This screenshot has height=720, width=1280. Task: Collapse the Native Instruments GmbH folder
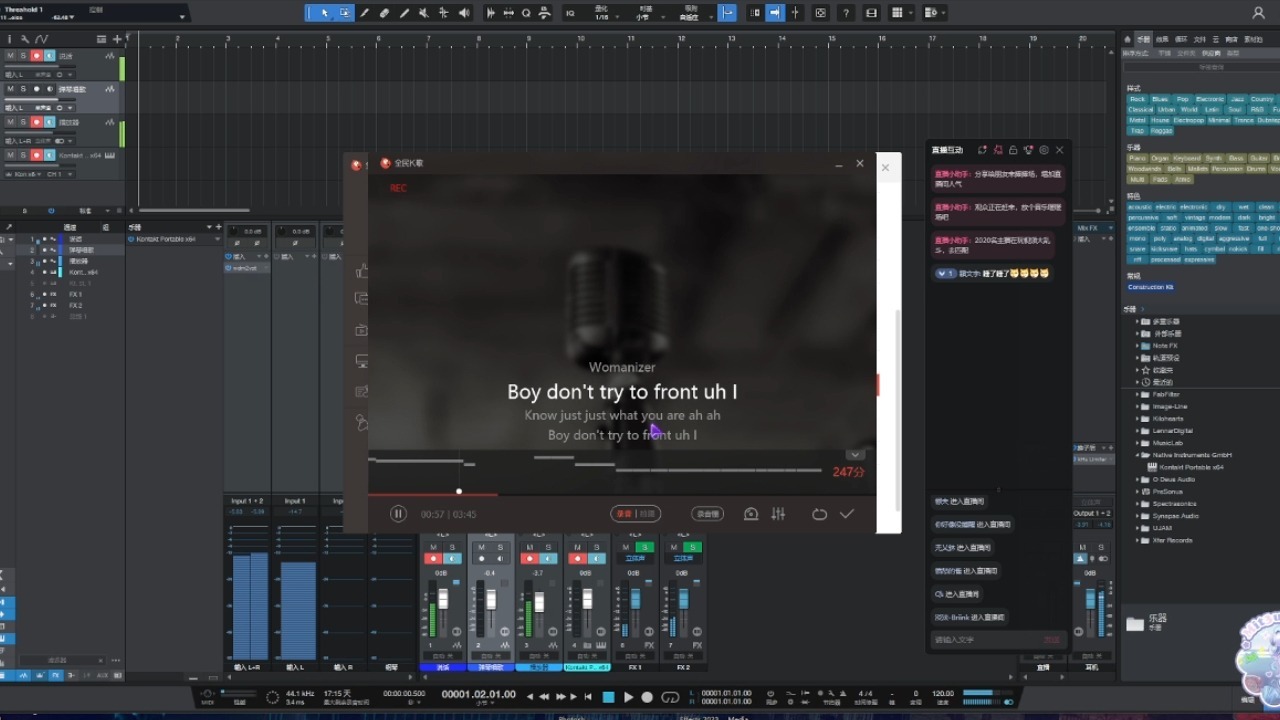click(x=1138, y=455)
